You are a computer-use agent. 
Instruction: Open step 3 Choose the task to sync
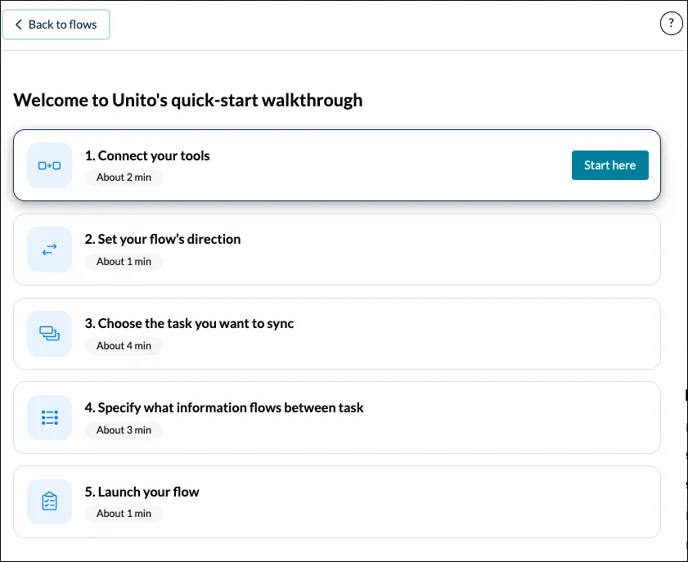[x=189, y=324]
